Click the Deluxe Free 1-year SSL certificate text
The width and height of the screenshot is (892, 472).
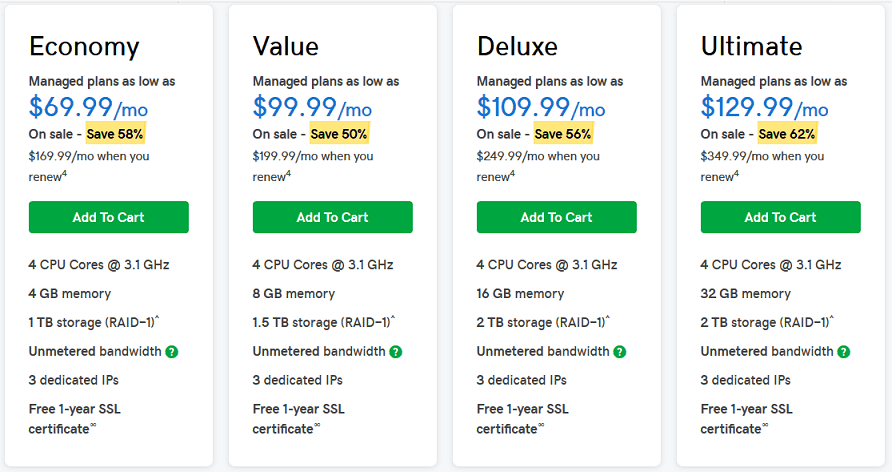[x=523, y=419]
